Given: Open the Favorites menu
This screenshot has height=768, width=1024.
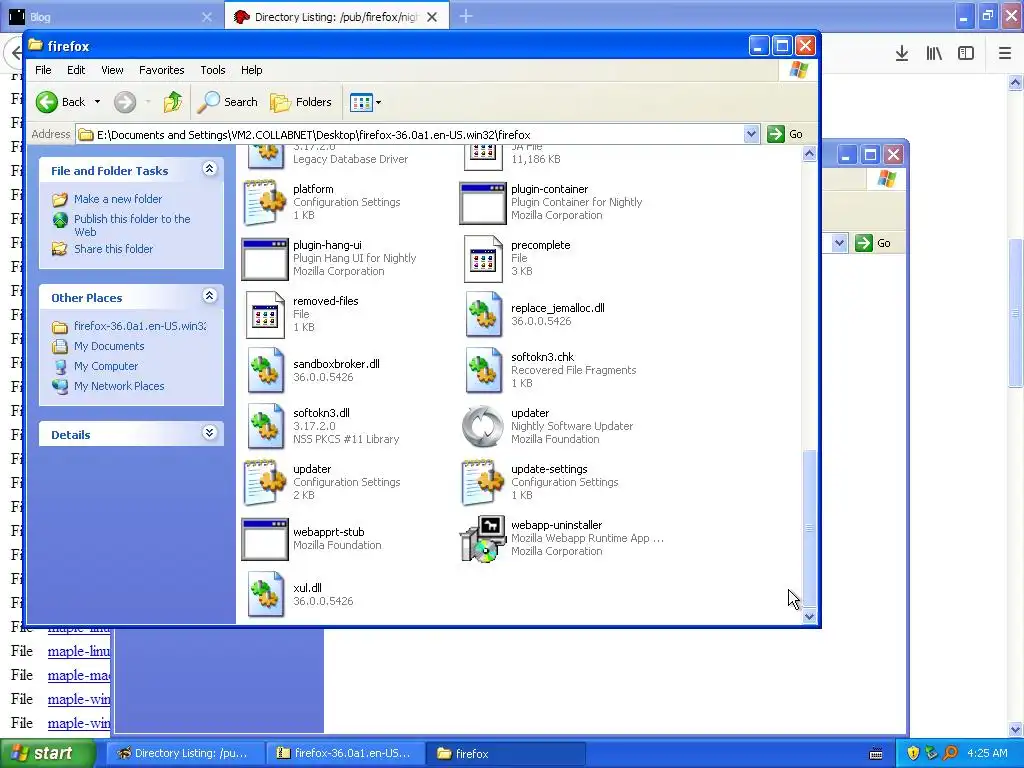Looking at the screenshot, I should click(x=161, y=70).
